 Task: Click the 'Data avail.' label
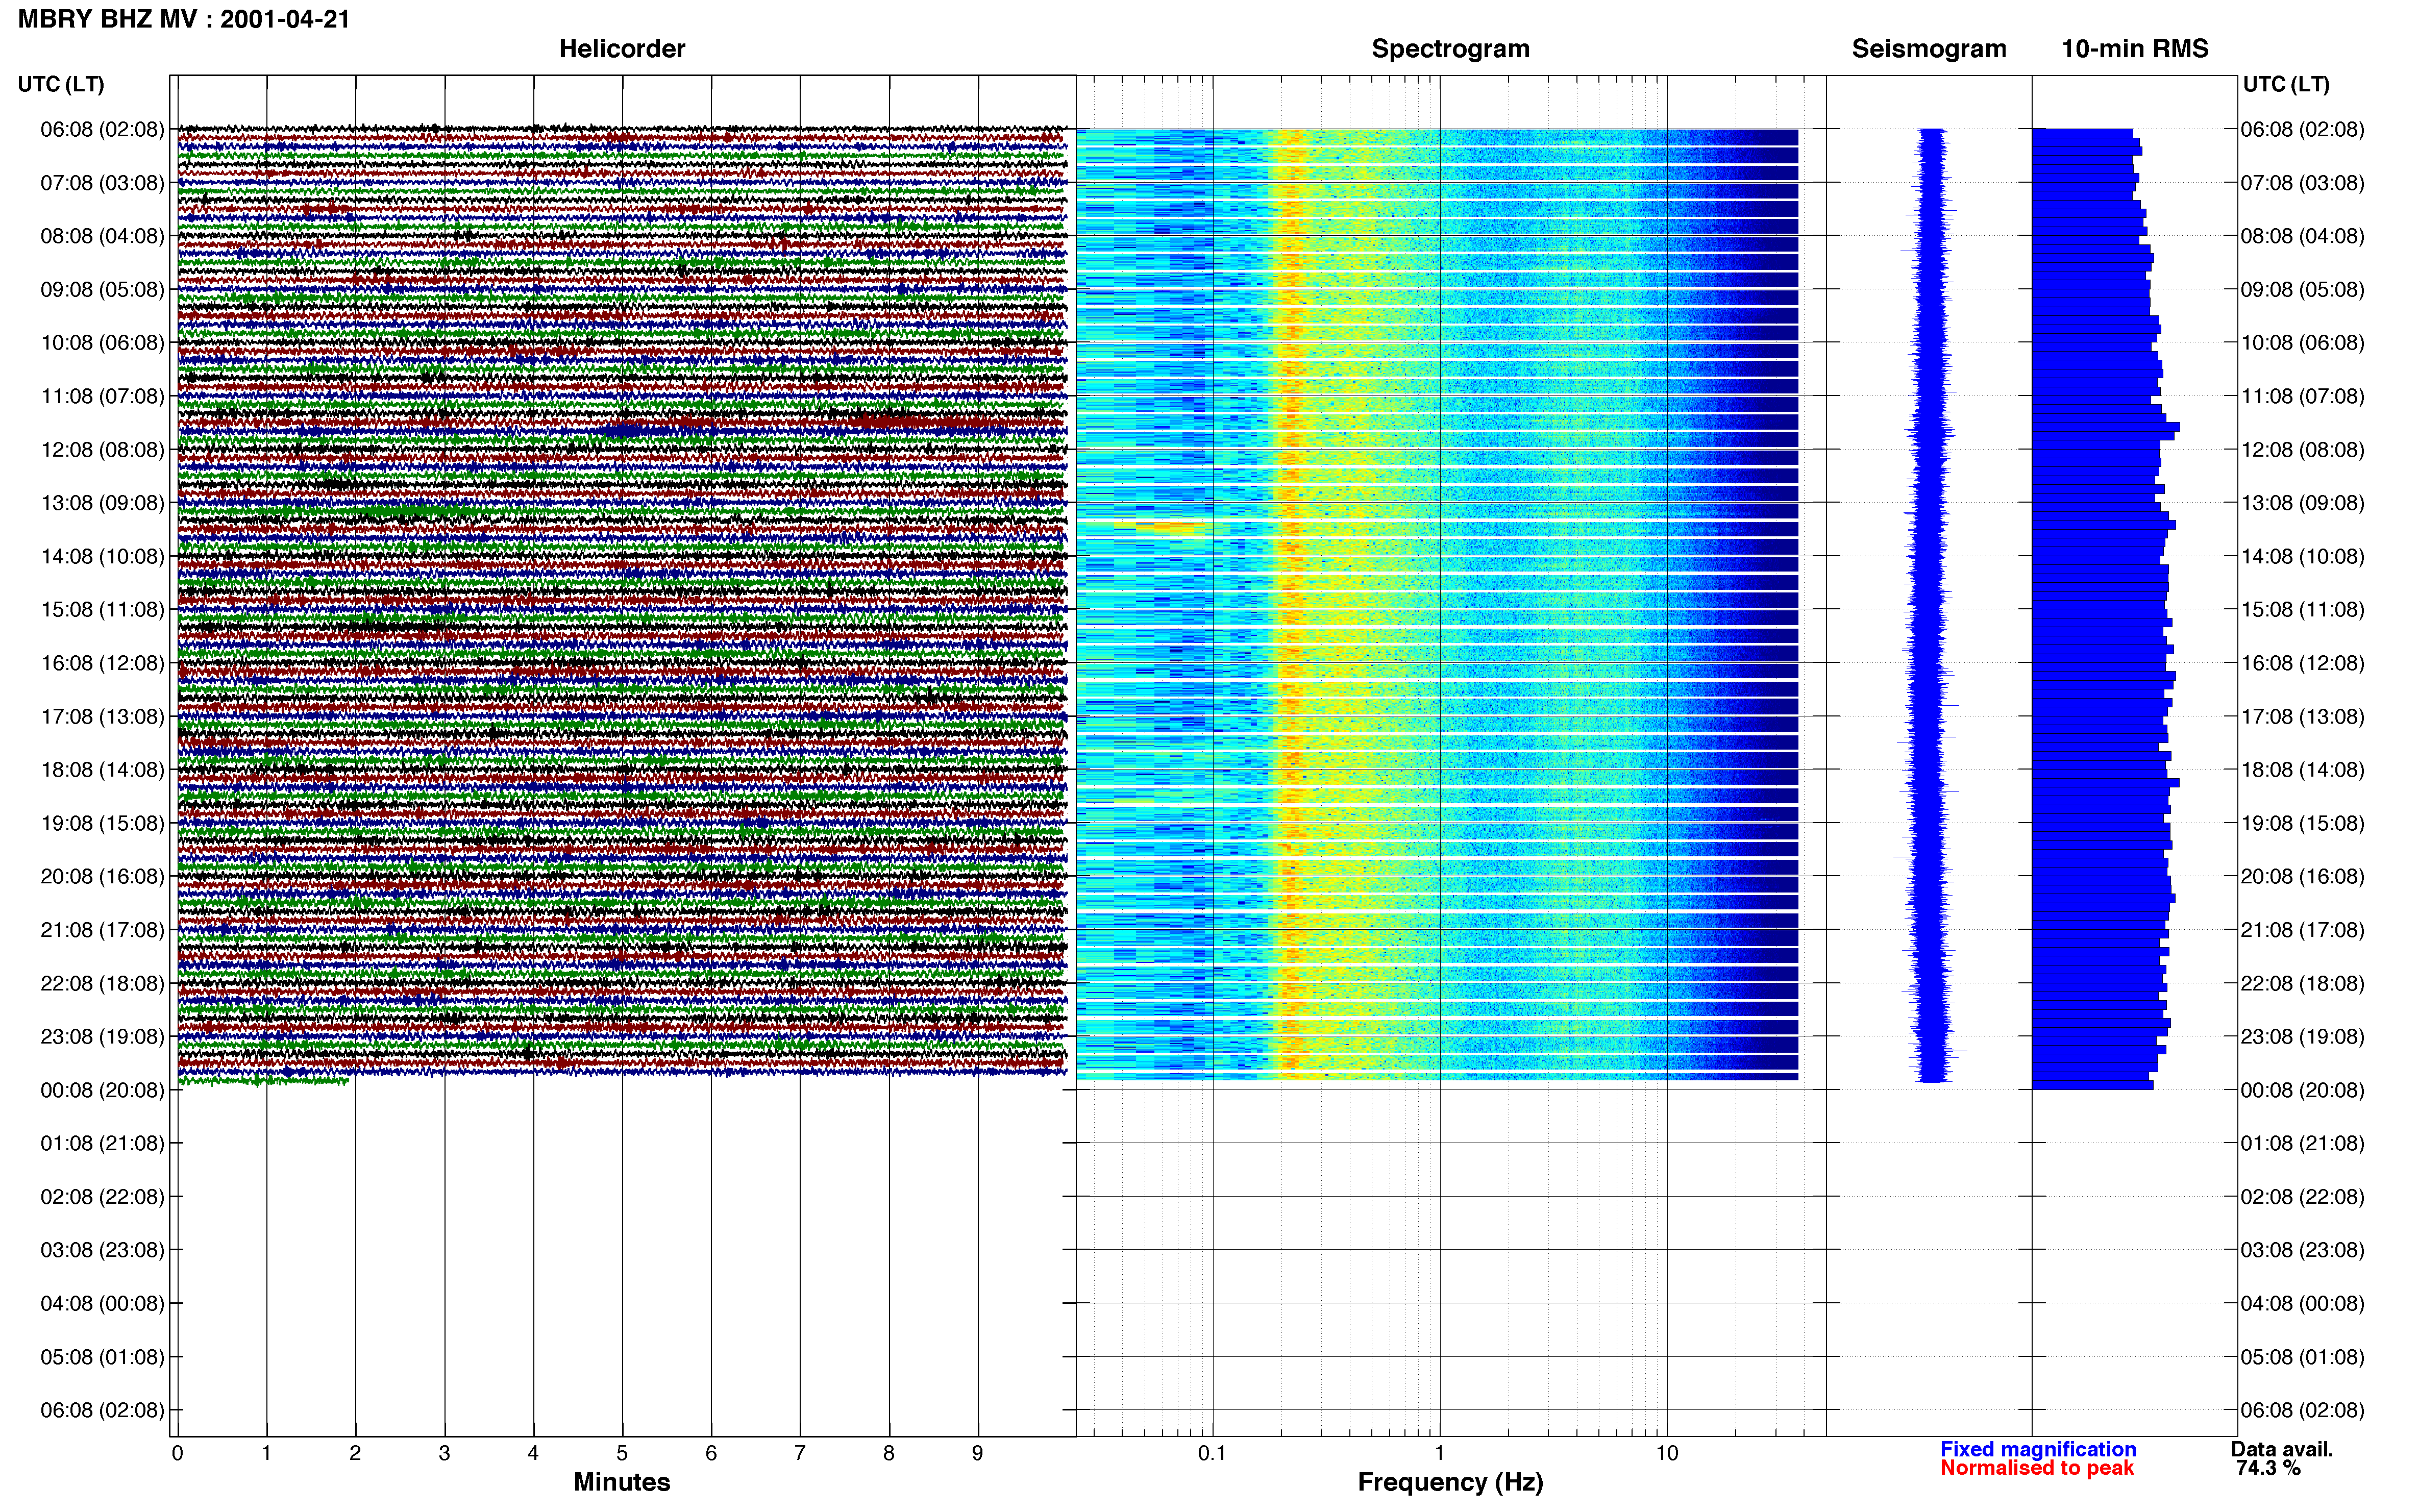pos(2282,1449)
